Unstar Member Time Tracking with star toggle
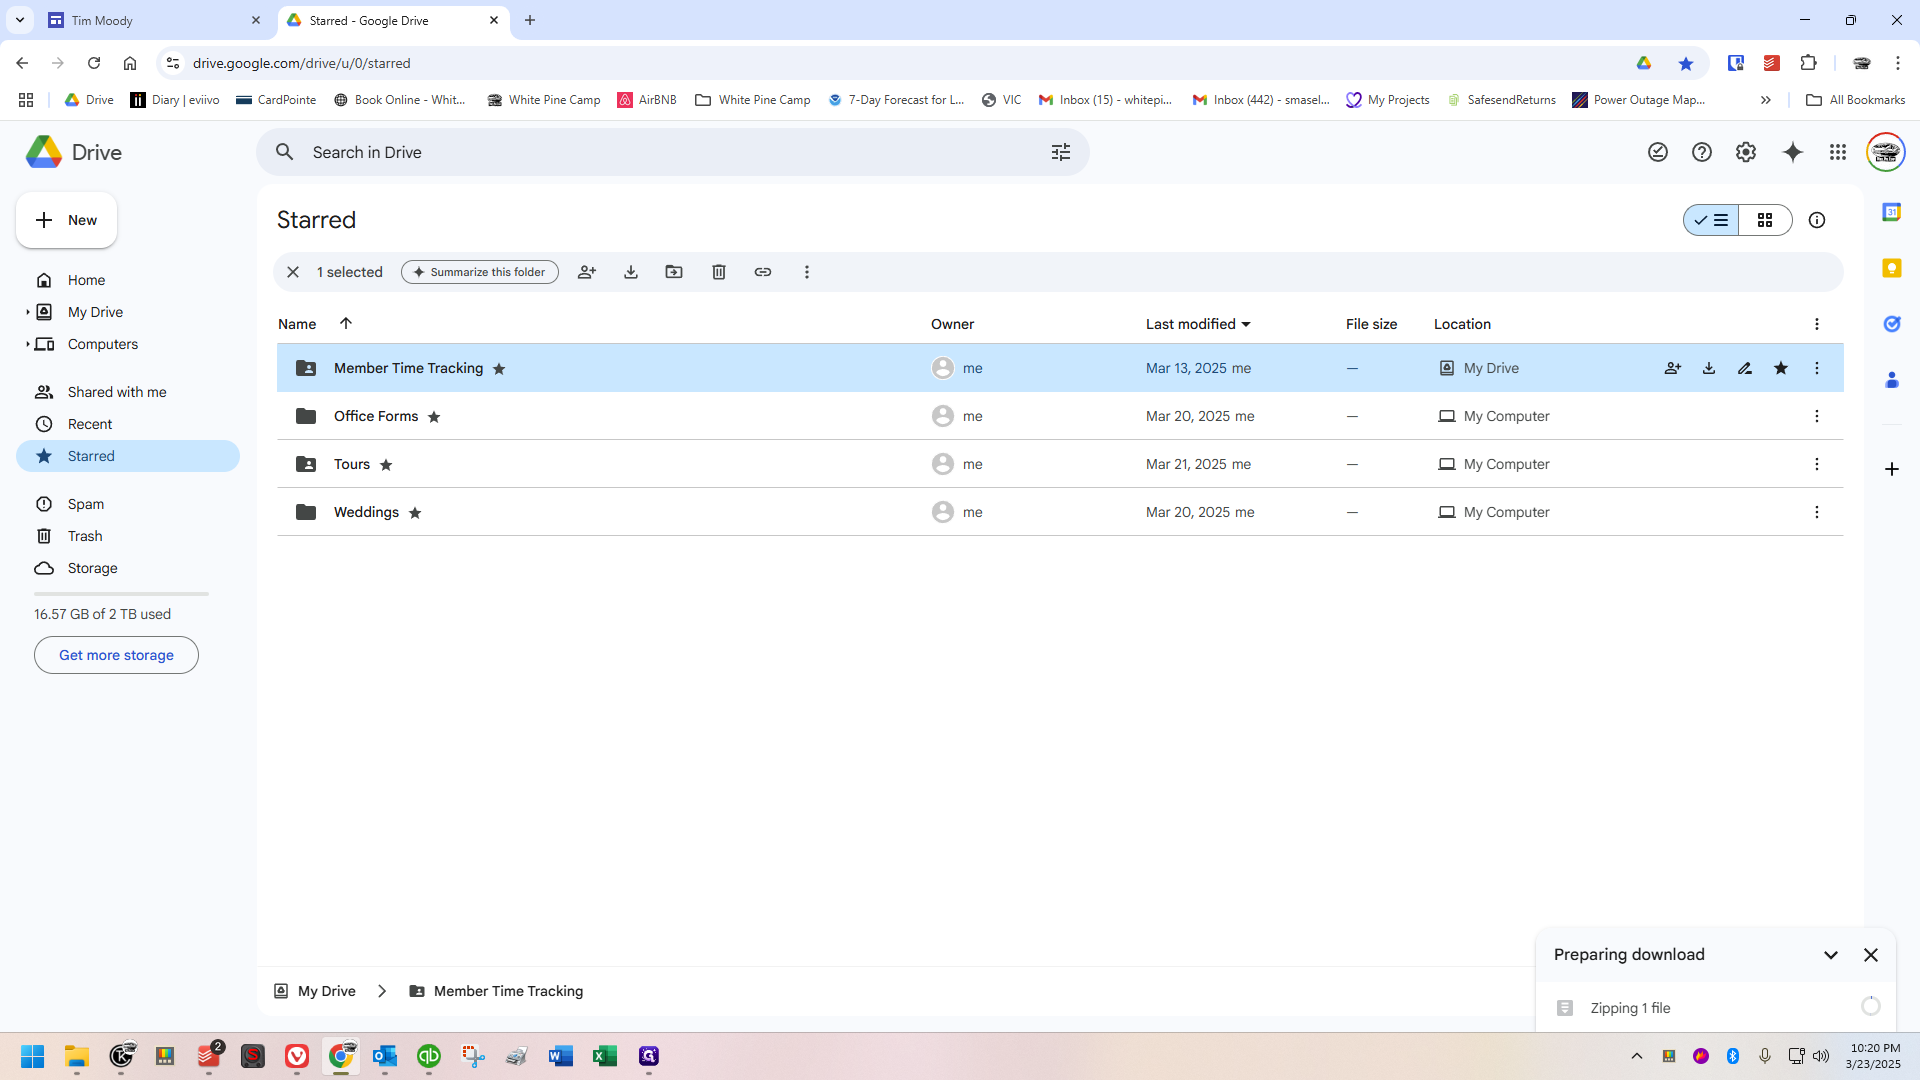 [x=1781, y=368]
